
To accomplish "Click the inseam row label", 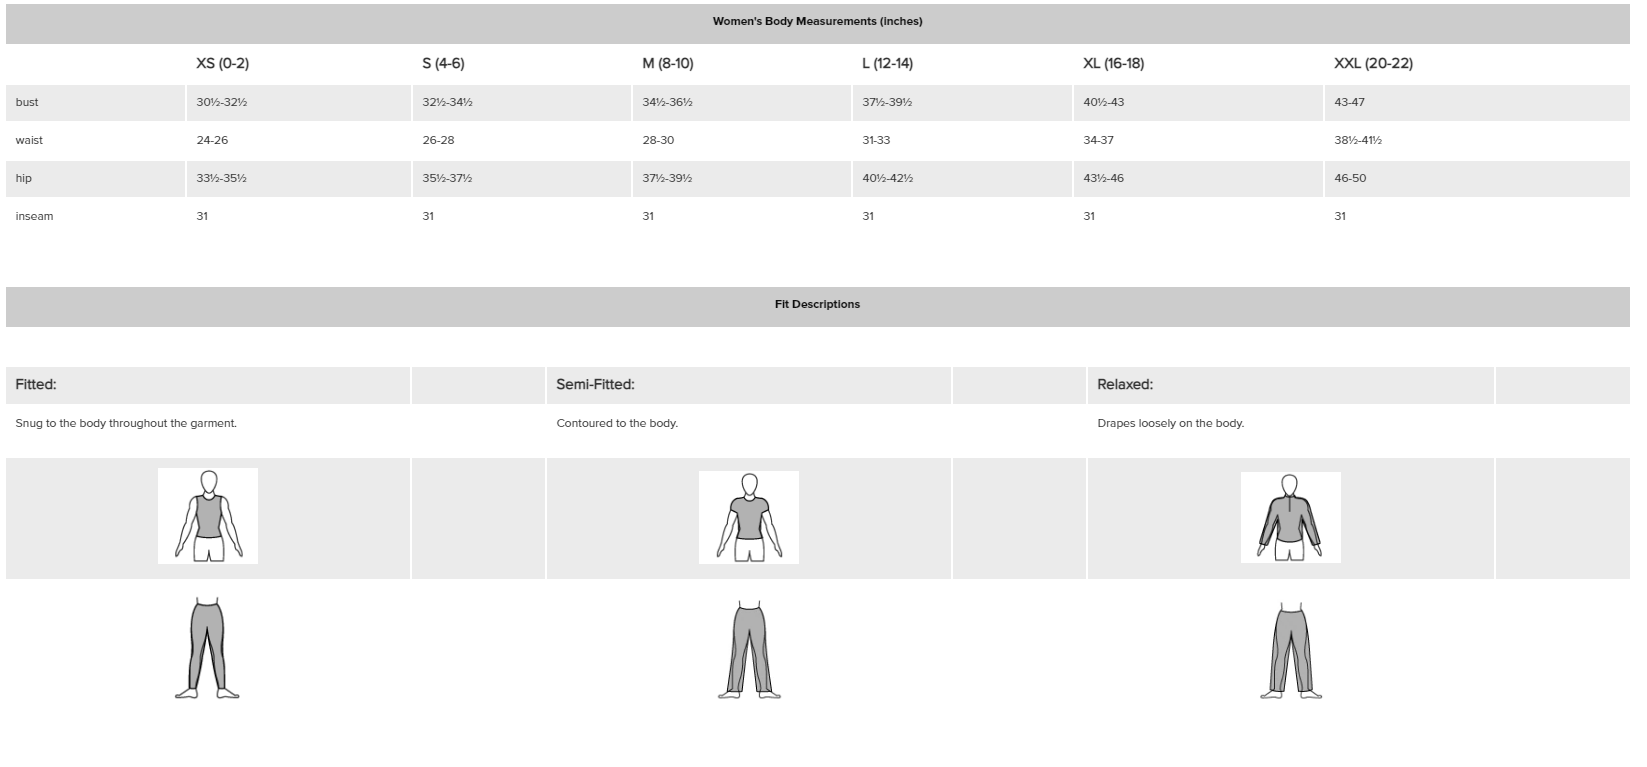I will pos(34,216).
